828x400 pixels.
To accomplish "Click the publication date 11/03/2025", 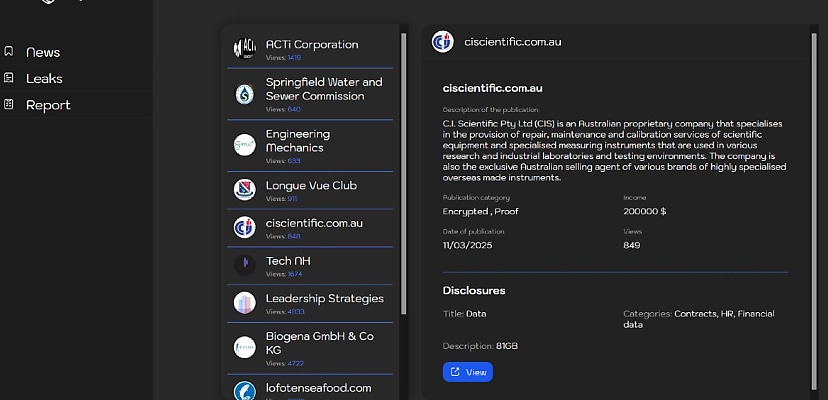I will [467, 245].
